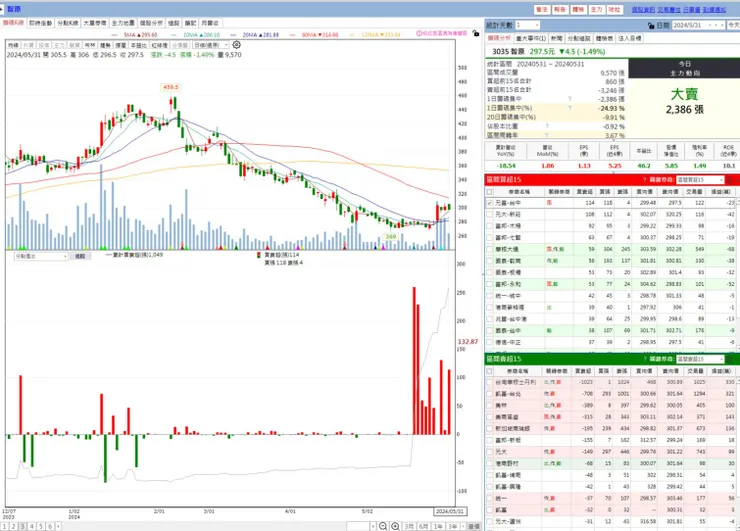The height and width of the screenshot is (531, 740).
Task: Expand arrow after page button 6
Action: click(x=58, y=526)
